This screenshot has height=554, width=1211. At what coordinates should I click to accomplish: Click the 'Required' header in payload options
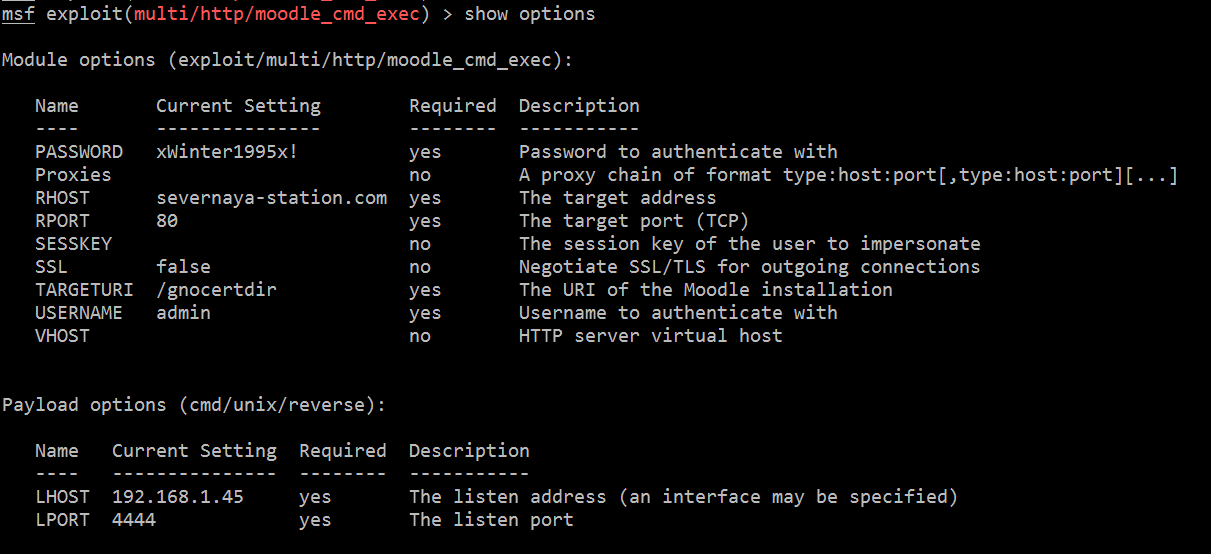click(x=342, y=451)
